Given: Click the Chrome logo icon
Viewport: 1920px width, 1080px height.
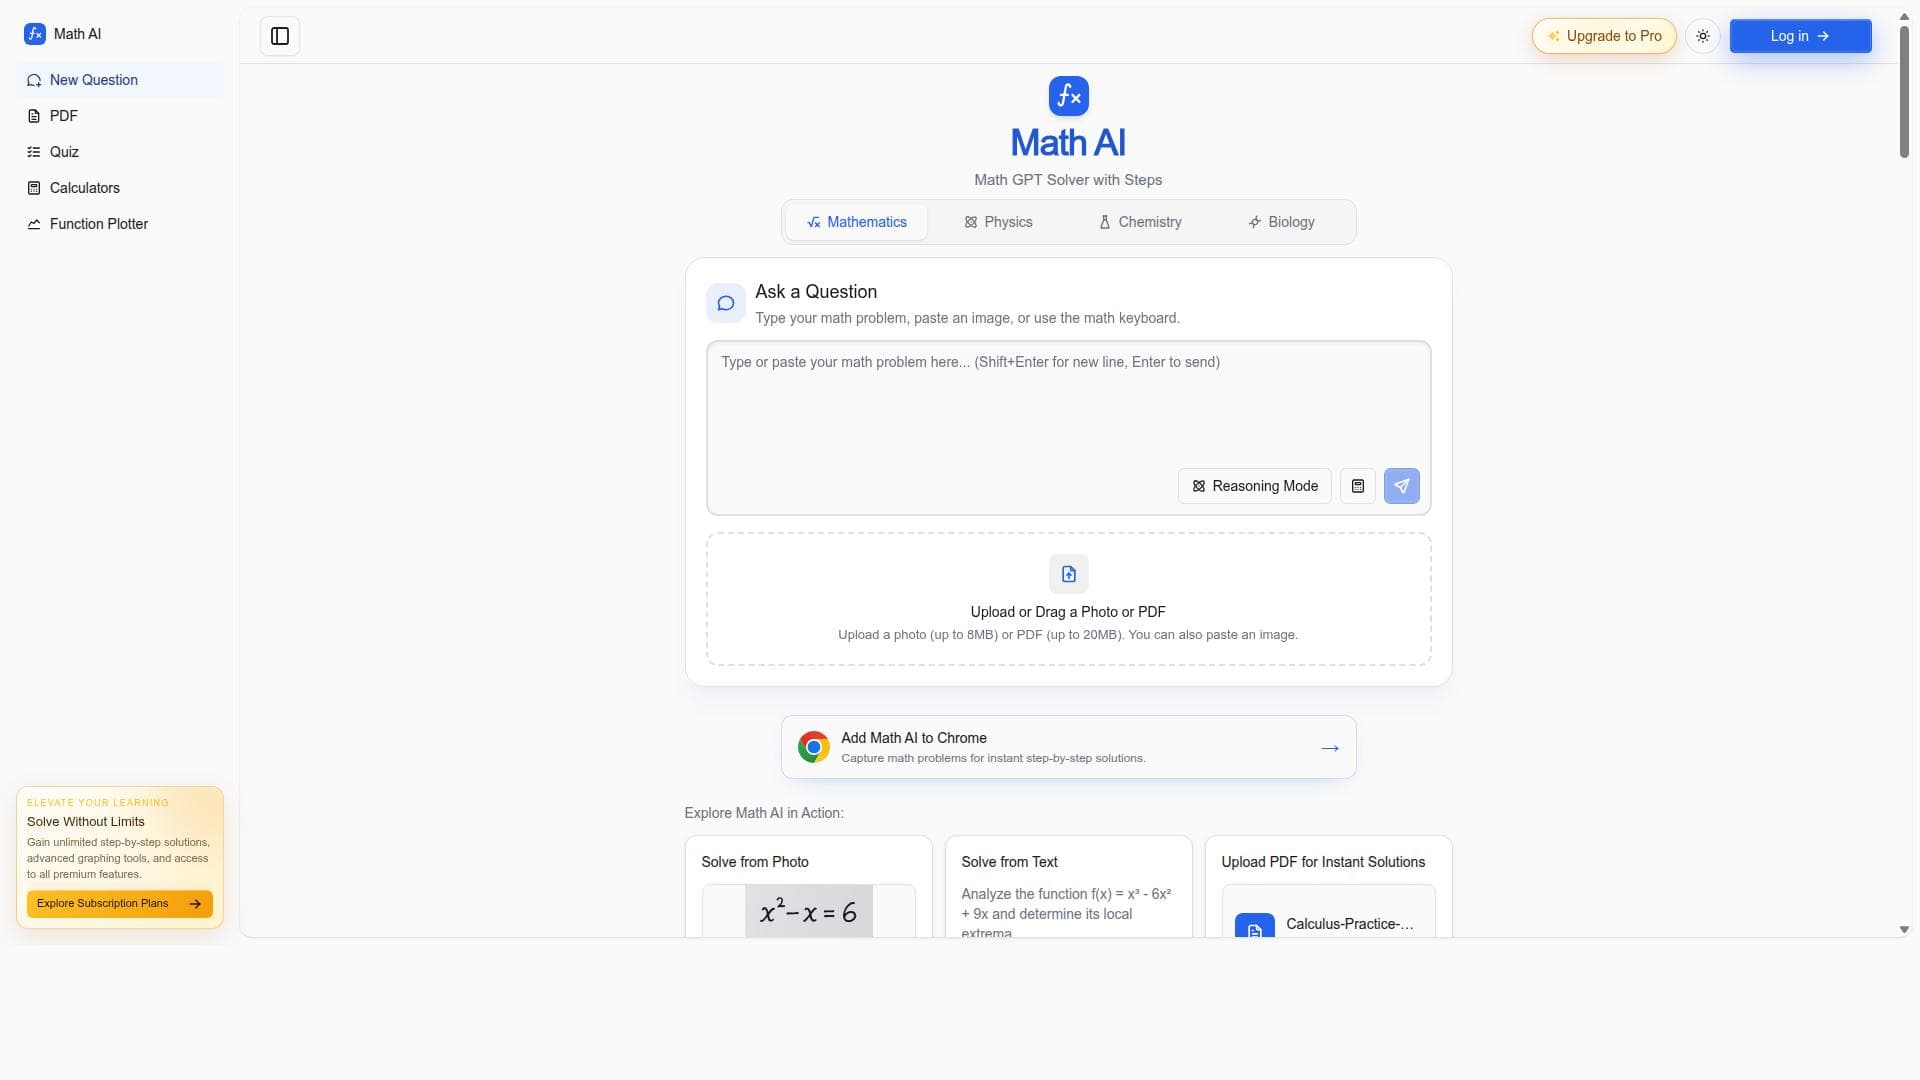Looking at the screenshot, I should (x=813, y=747).
